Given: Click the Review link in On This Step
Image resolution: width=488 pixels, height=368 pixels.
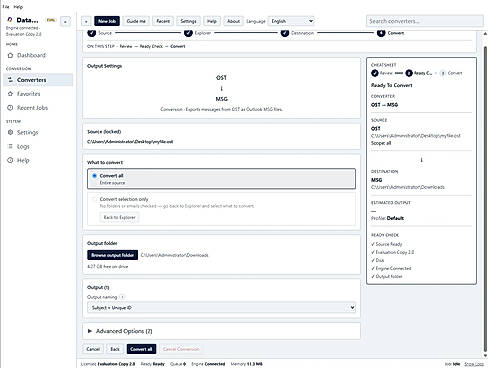Looking at the screenshot, I should click(126, 46).
